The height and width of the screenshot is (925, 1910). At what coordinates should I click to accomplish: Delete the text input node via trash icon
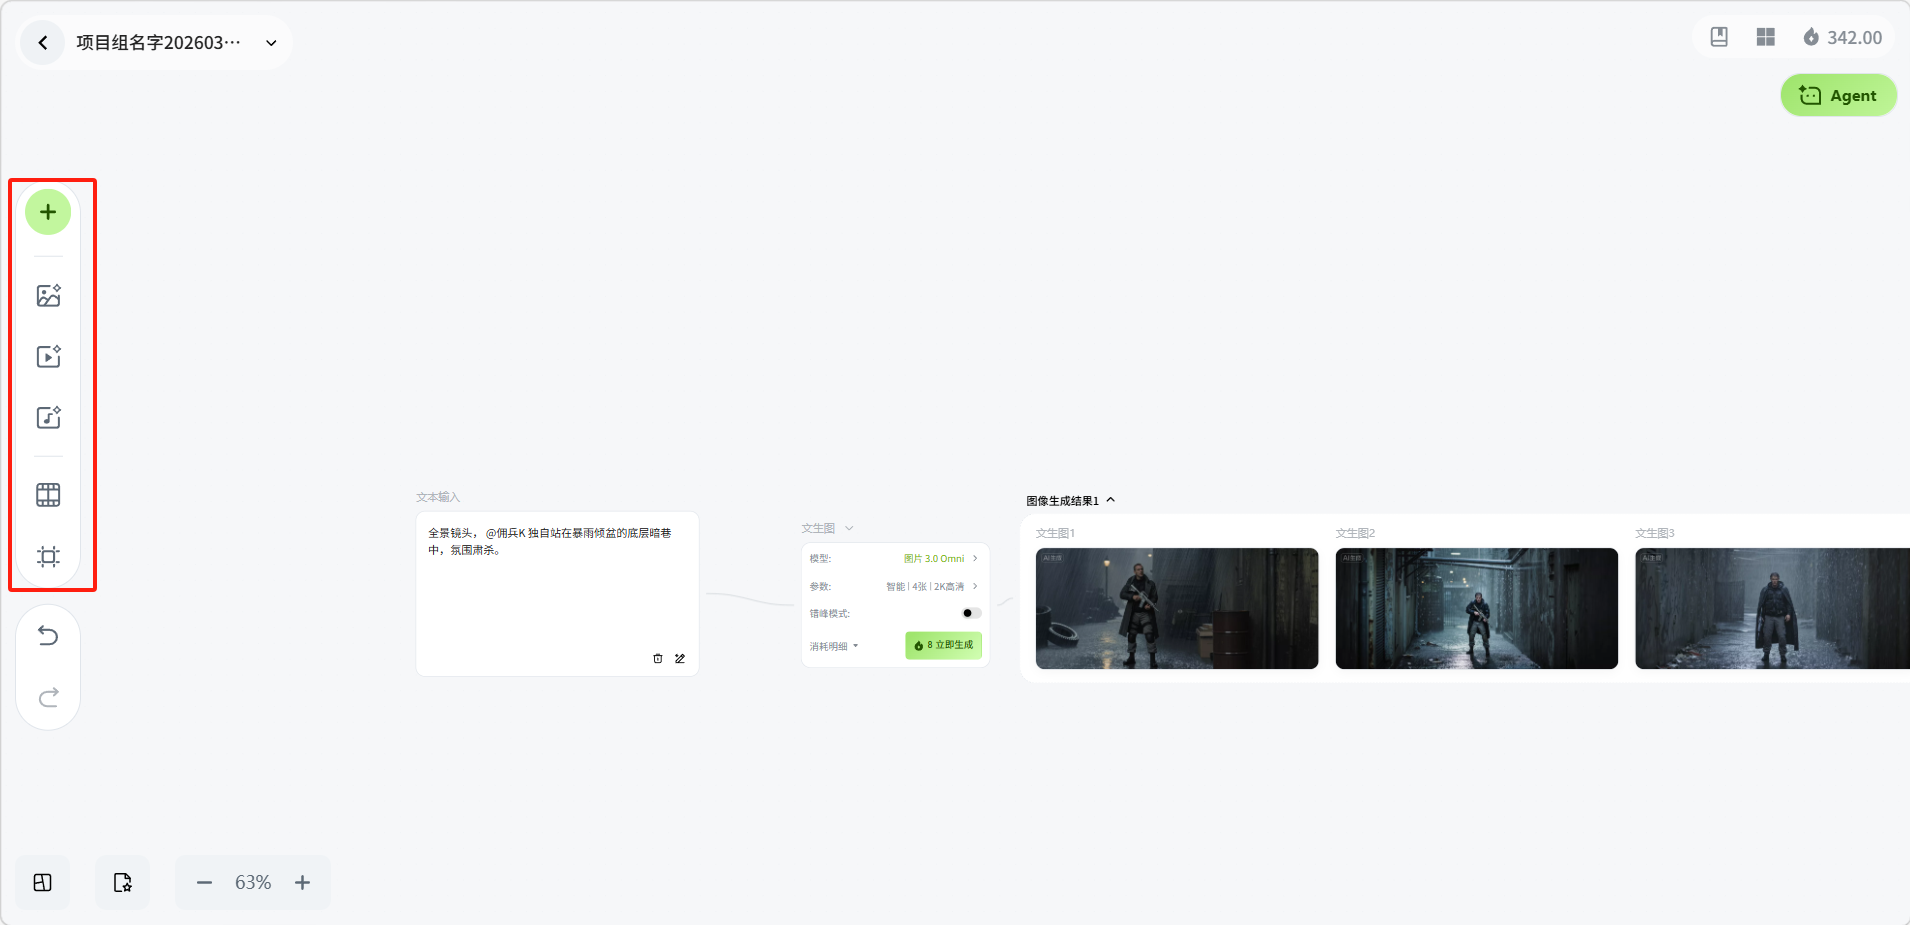pyautogui.click(x=657, y=659)
